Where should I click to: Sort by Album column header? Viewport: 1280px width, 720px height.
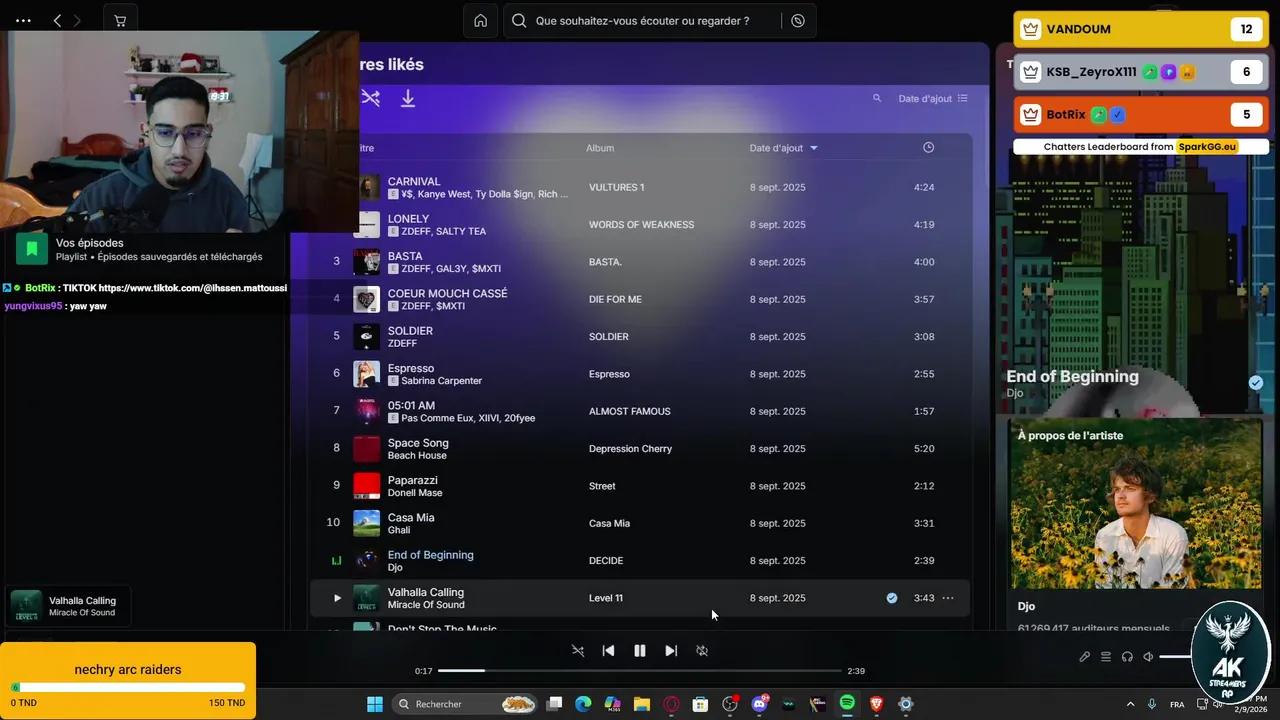pos(600,148)
